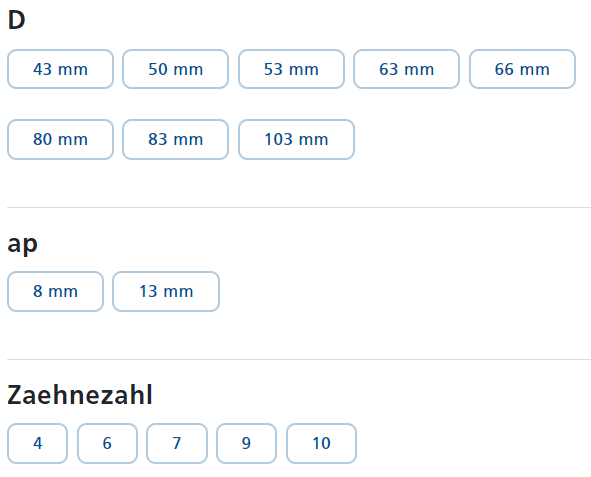Select the 83 mm diameter chip
This screenshot has height=477, width=591.
pyautogui.click(x=176, y=139)
